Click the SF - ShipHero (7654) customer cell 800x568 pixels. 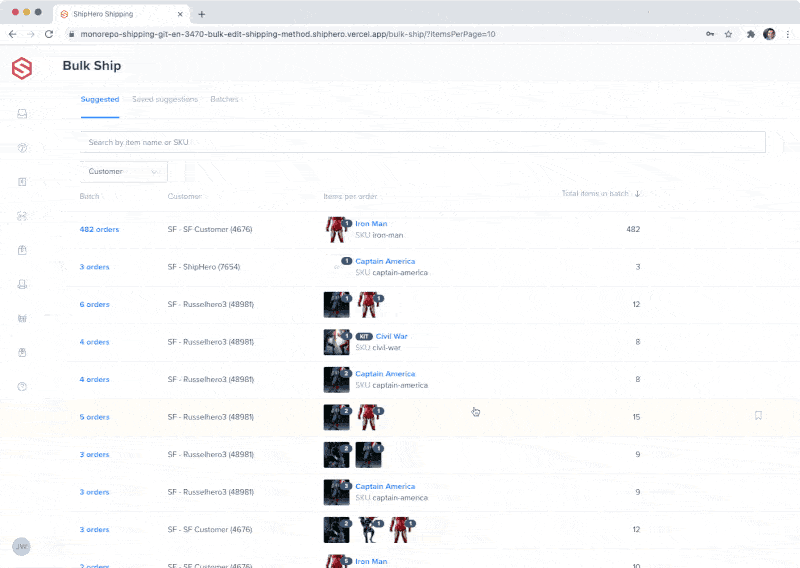pyautogui.click(x=204, y=267)
